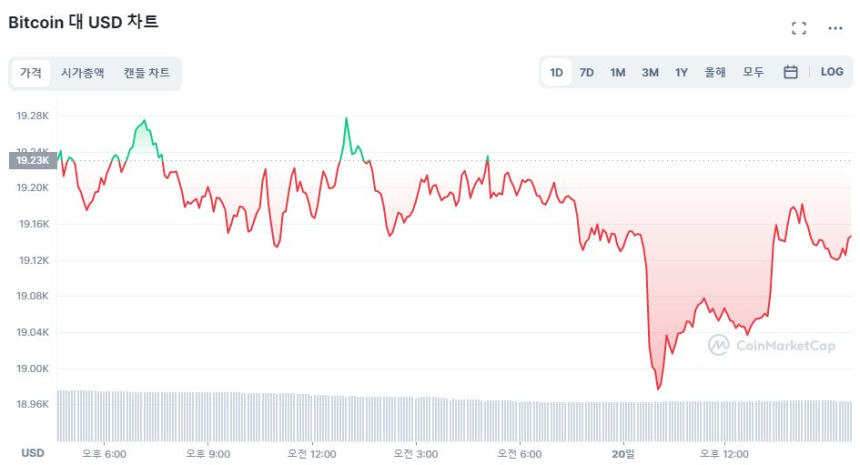Toggle the LOG scale button
Viewport: 860px width, 465px height.
point(832,72)
